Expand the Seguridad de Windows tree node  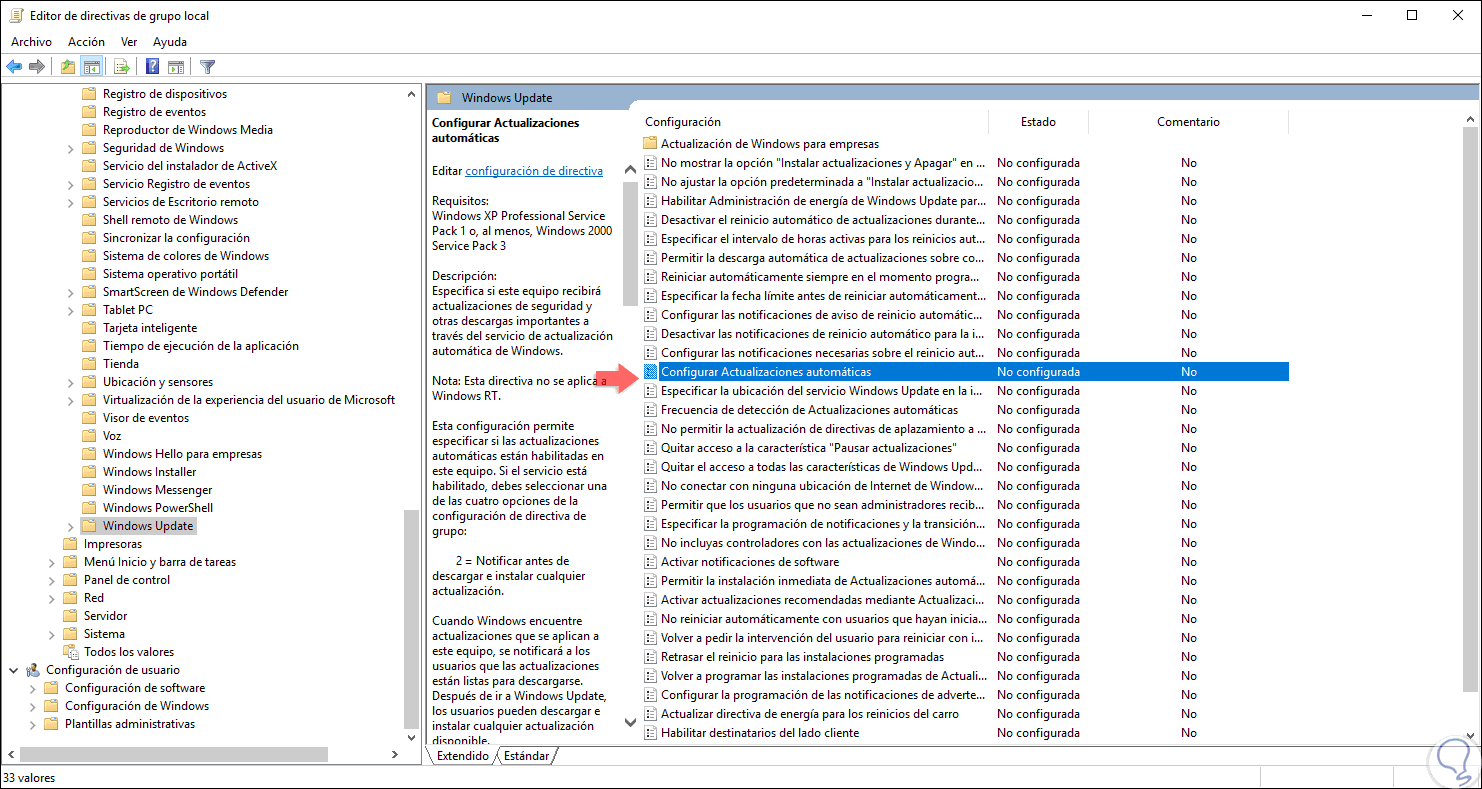pos(70,148)
